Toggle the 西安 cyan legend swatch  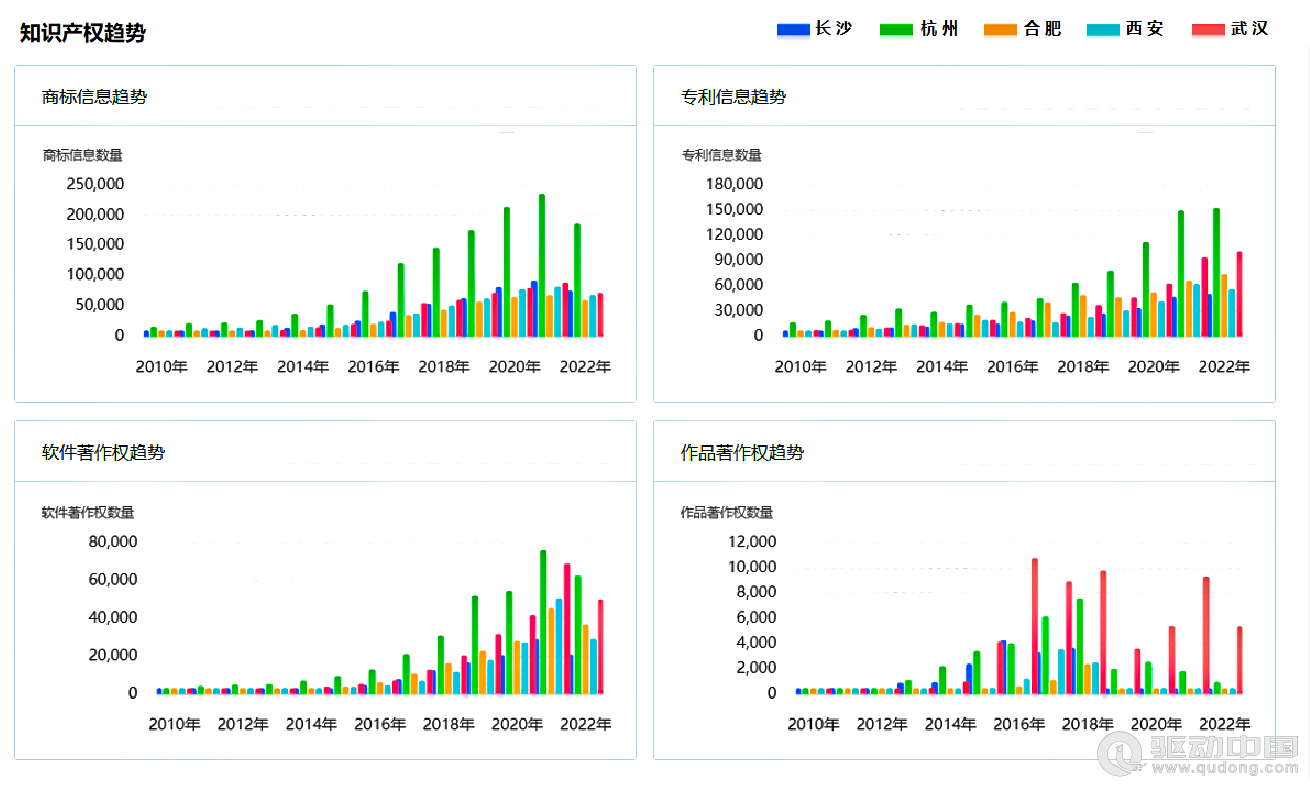click(1102, 30)
